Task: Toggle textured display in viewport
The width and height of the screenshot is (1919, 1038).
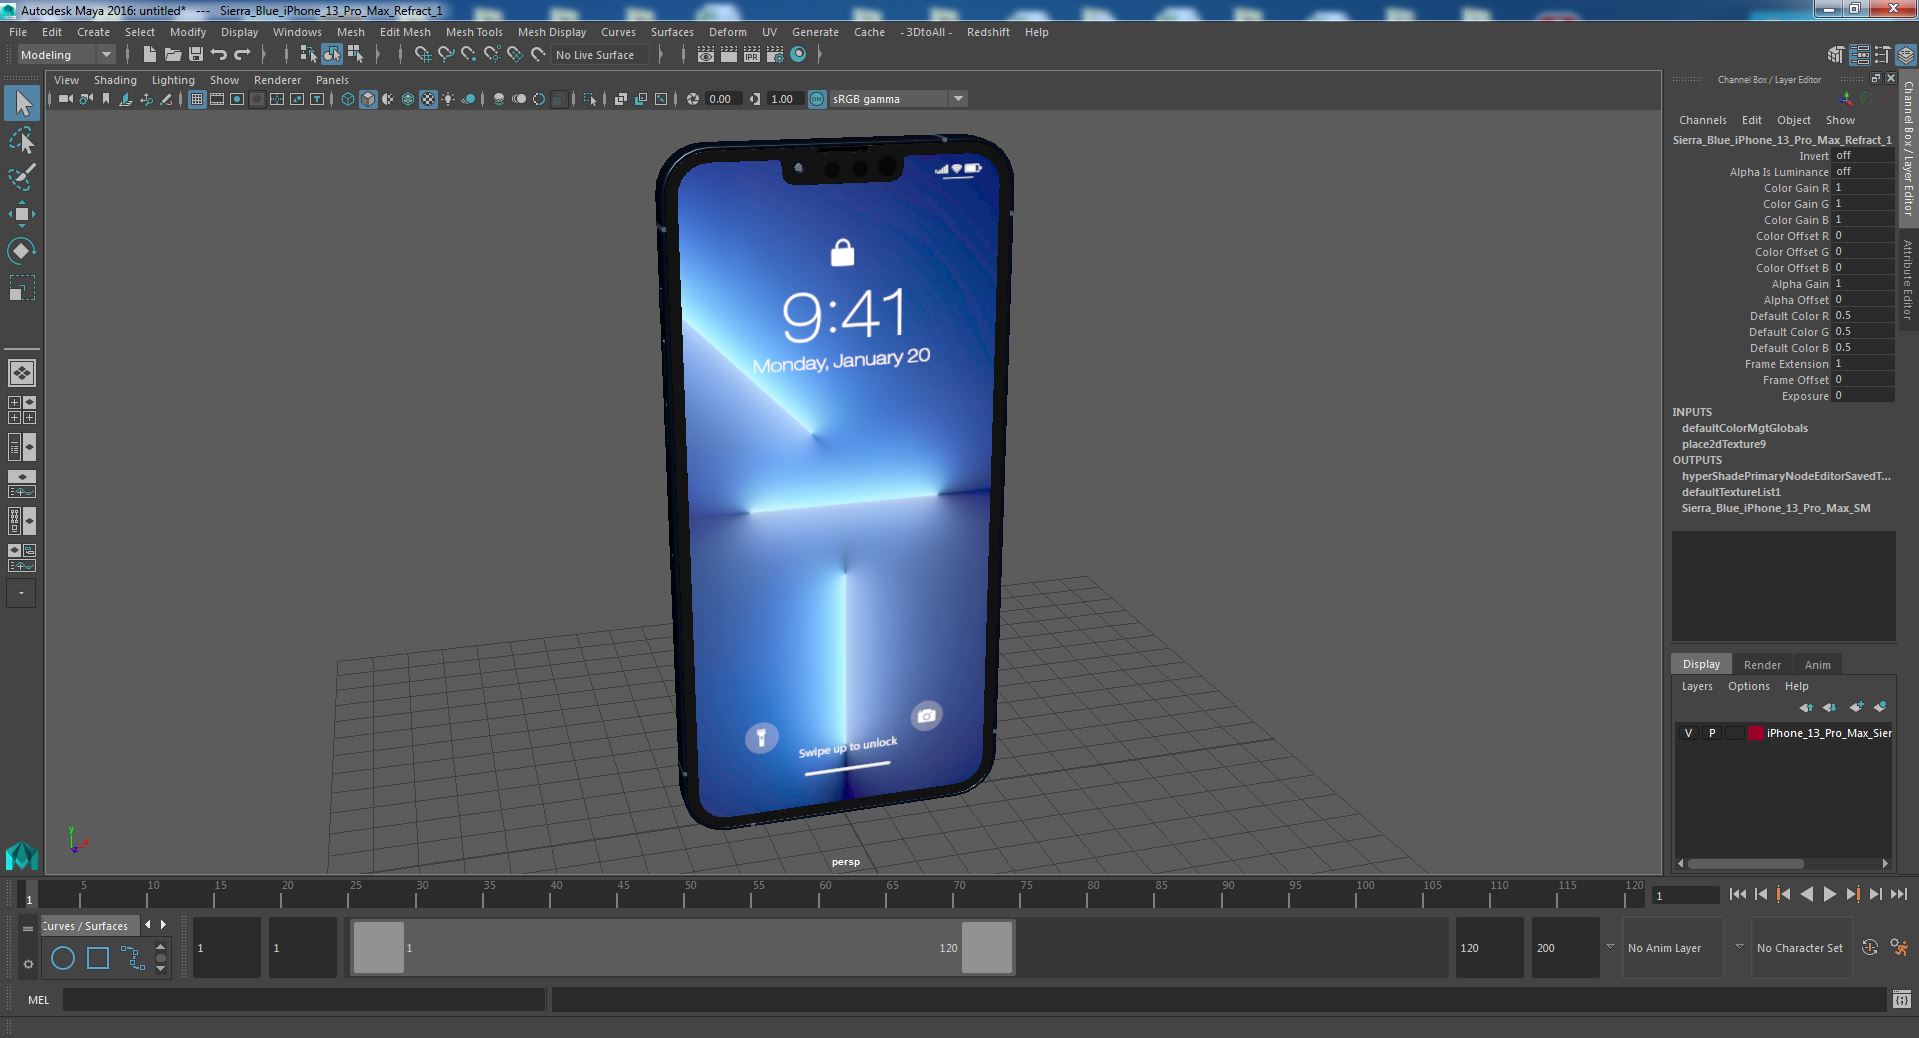Action: (428, 99)
